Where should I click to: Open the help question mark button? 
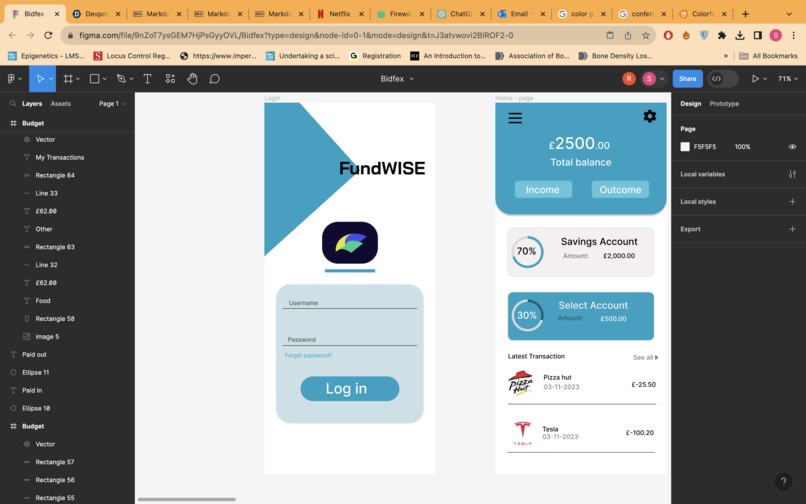(783, 481)
